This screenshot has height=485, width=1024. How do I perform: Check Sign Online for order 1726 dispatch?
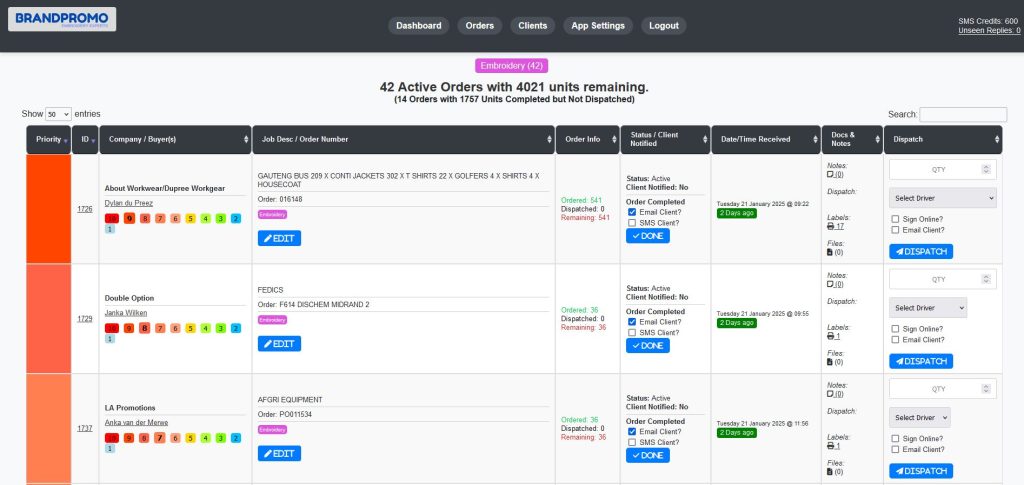pyautogui.click(x=895, y=219)
